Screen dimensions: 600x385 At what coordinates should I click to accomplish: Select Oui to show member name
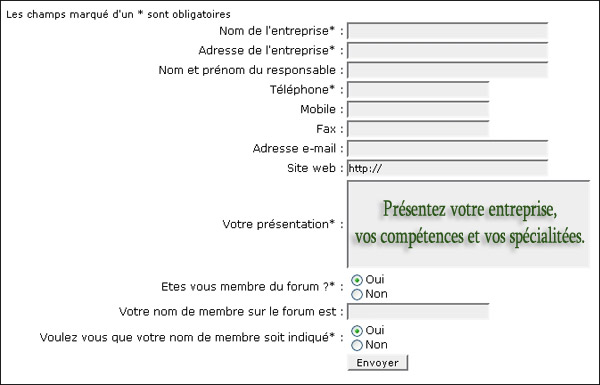point(357,331)
